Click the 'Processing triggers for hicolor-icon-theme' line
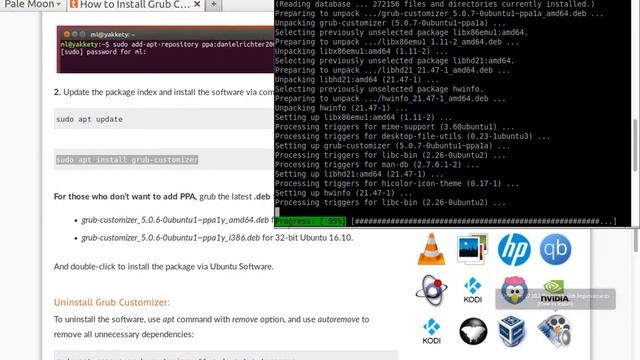 [396, 184]
